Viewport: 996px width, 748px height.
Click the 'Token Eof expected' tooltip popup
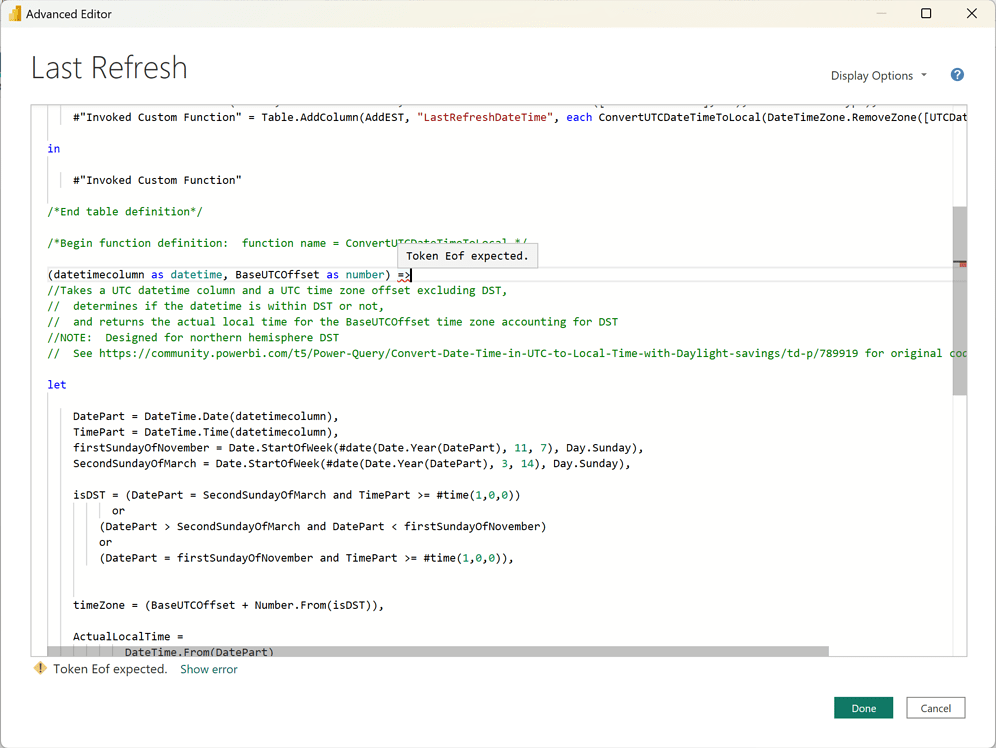[x=467, y=256]
